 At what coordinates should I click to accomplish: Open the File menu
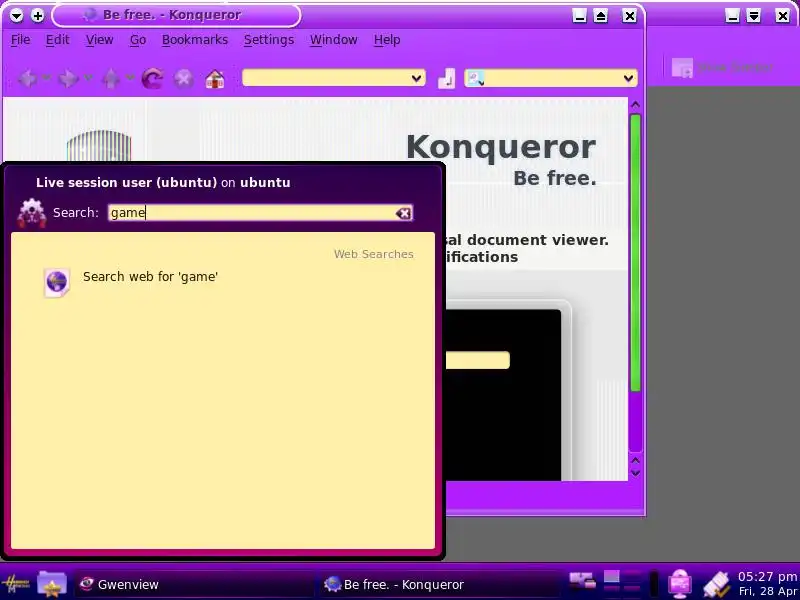pyautogui.click(x=20, y=40)
